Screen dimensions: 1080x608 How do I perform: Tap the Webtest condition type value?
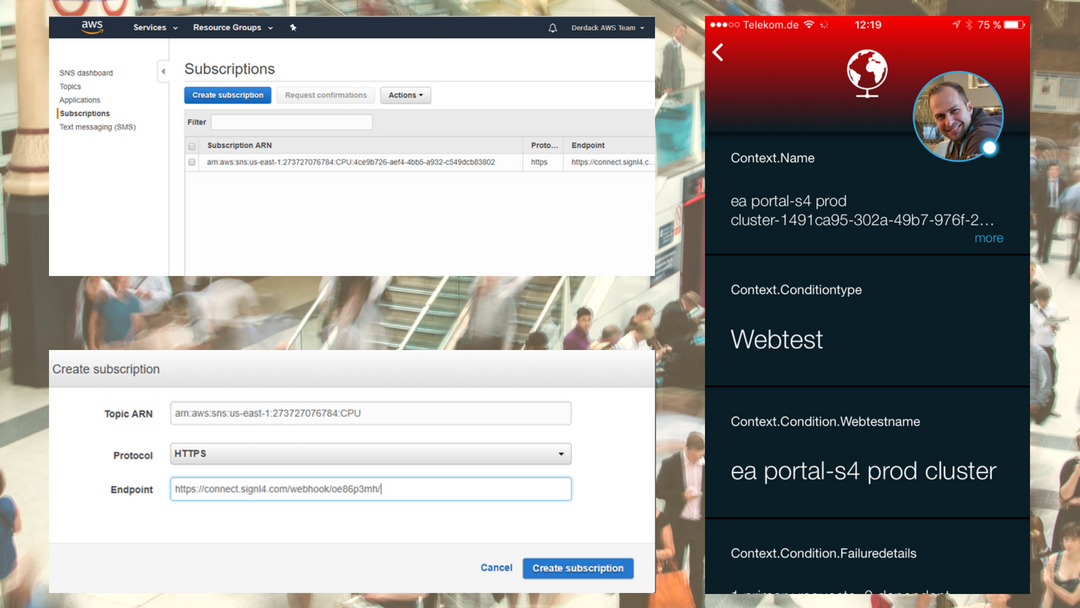click(x=776, y=339)
